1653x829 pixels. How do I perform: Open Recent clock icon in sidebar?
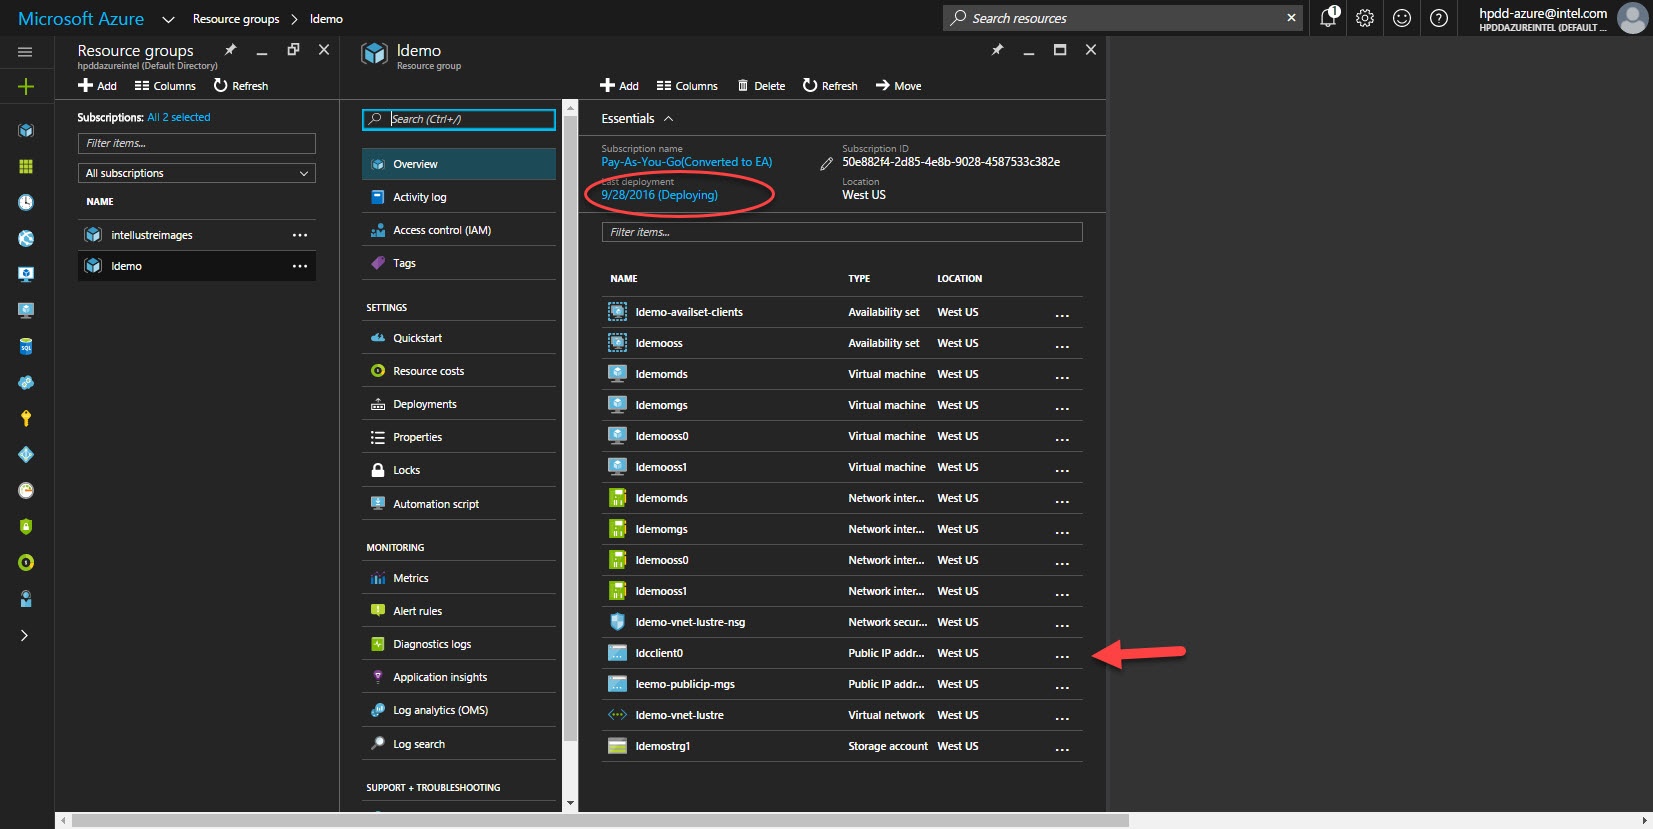26,202
